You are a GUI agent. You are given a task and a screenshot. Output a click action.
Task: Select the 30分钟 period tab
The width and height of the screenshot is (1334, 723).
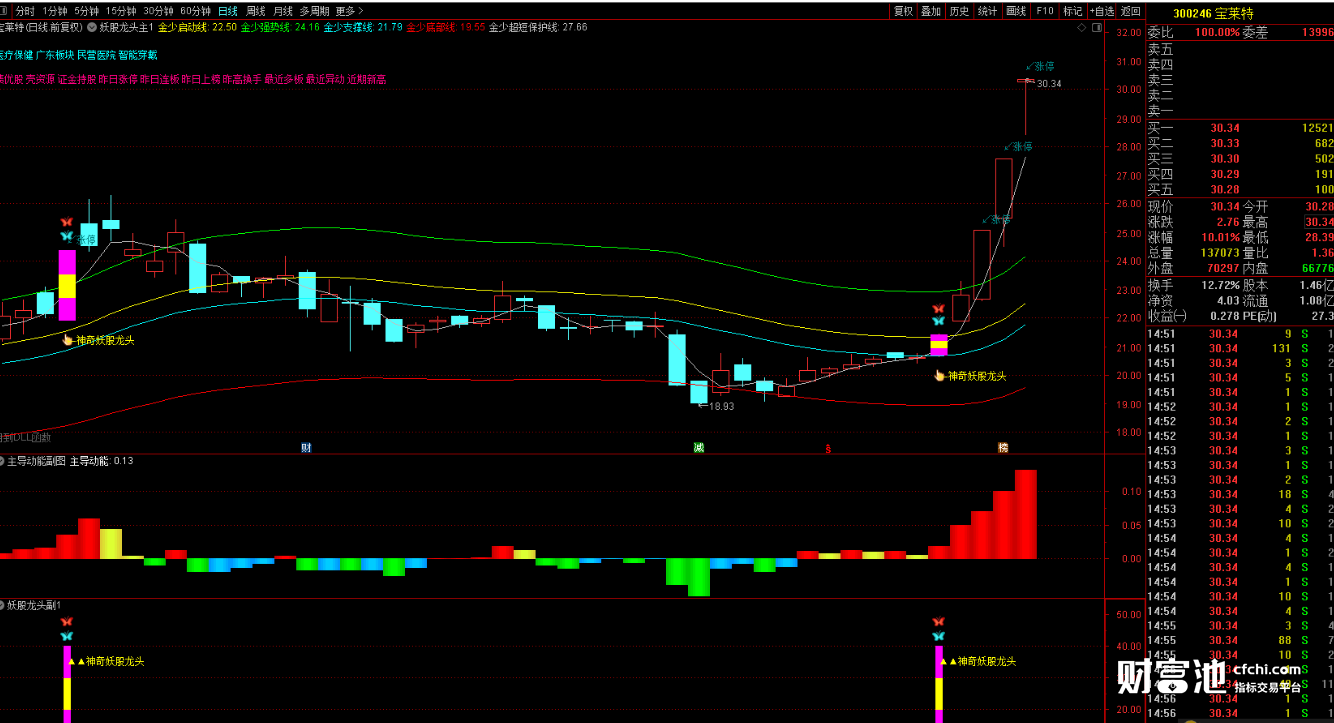coord(158,11)
